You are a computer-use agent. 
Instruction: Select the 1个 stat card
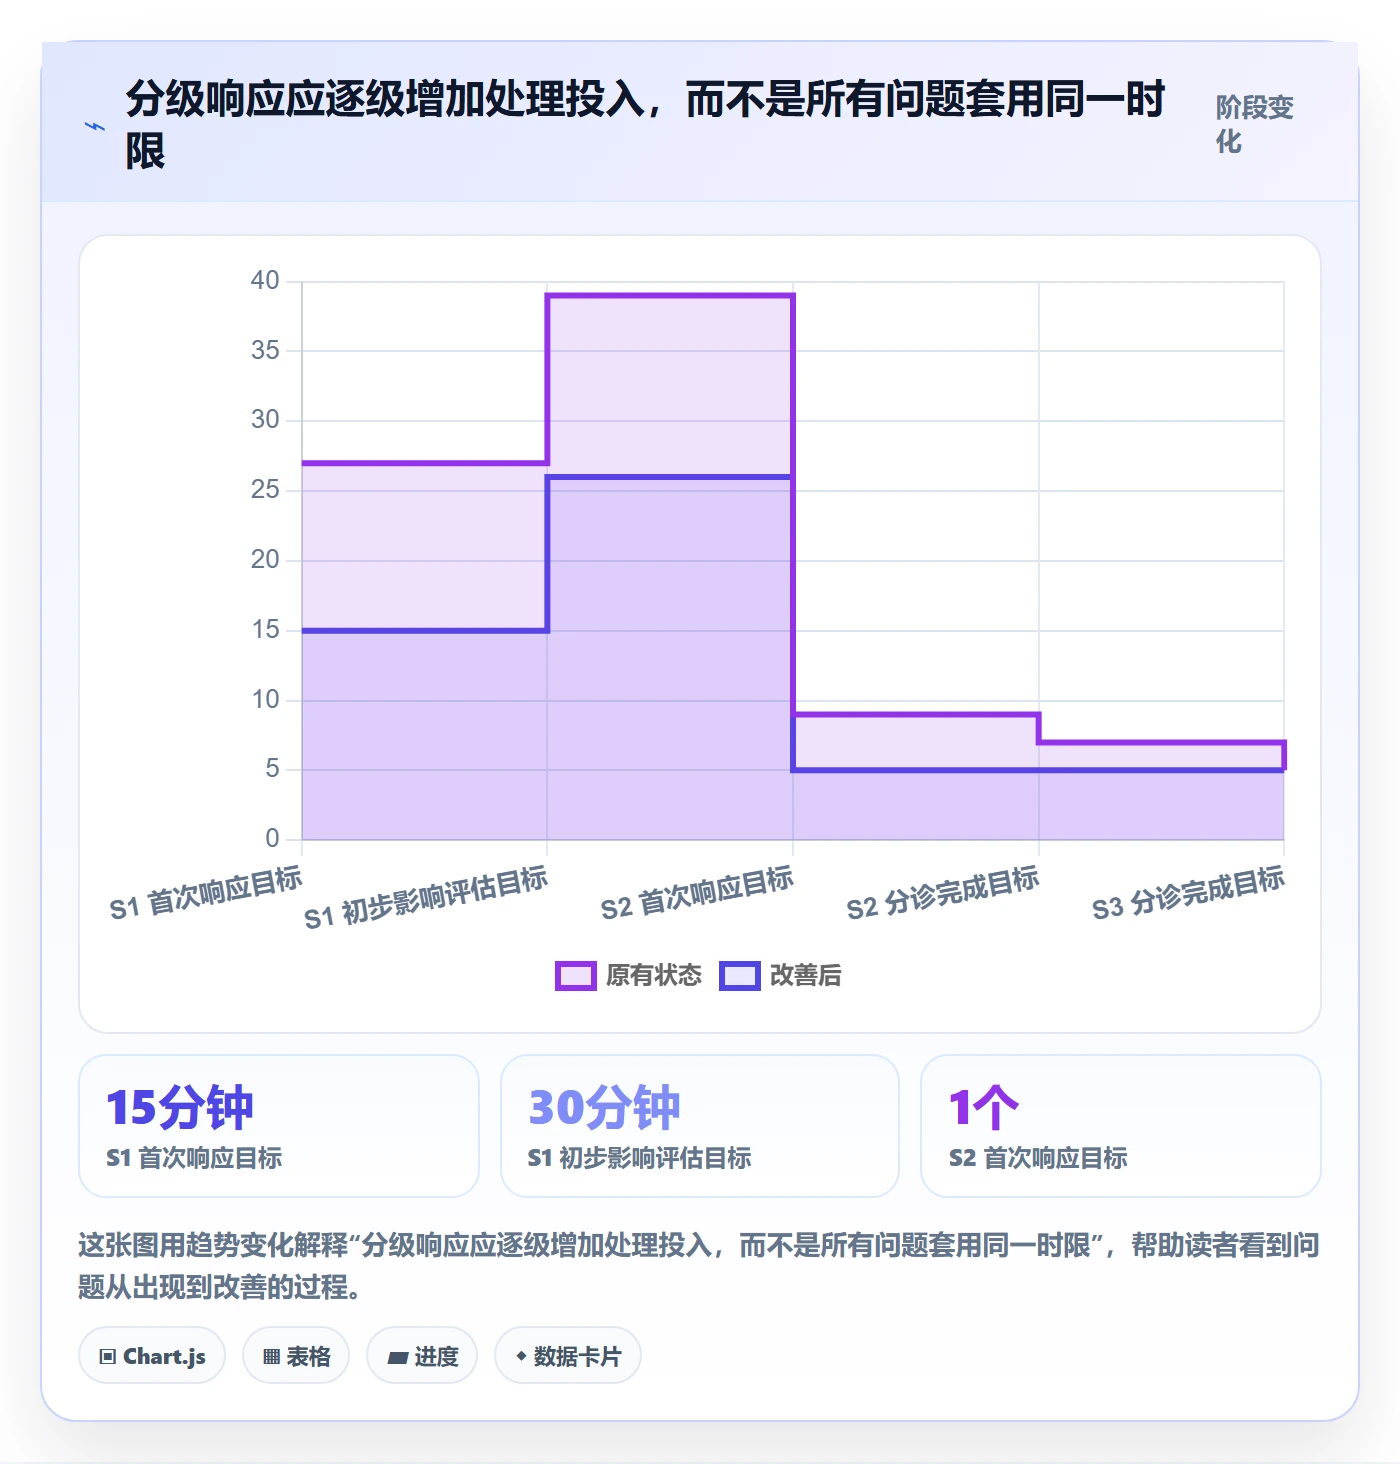1121,1126
